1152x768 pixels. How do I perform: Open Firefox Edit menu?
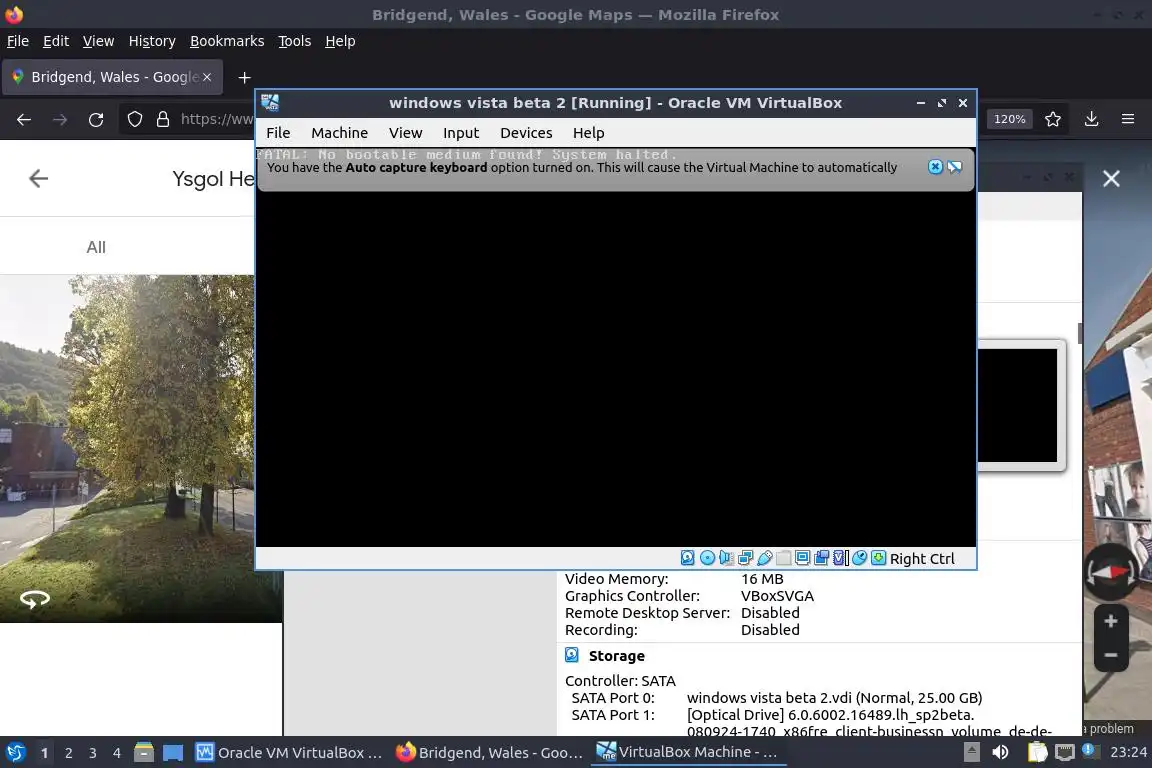tap(56, 41)
